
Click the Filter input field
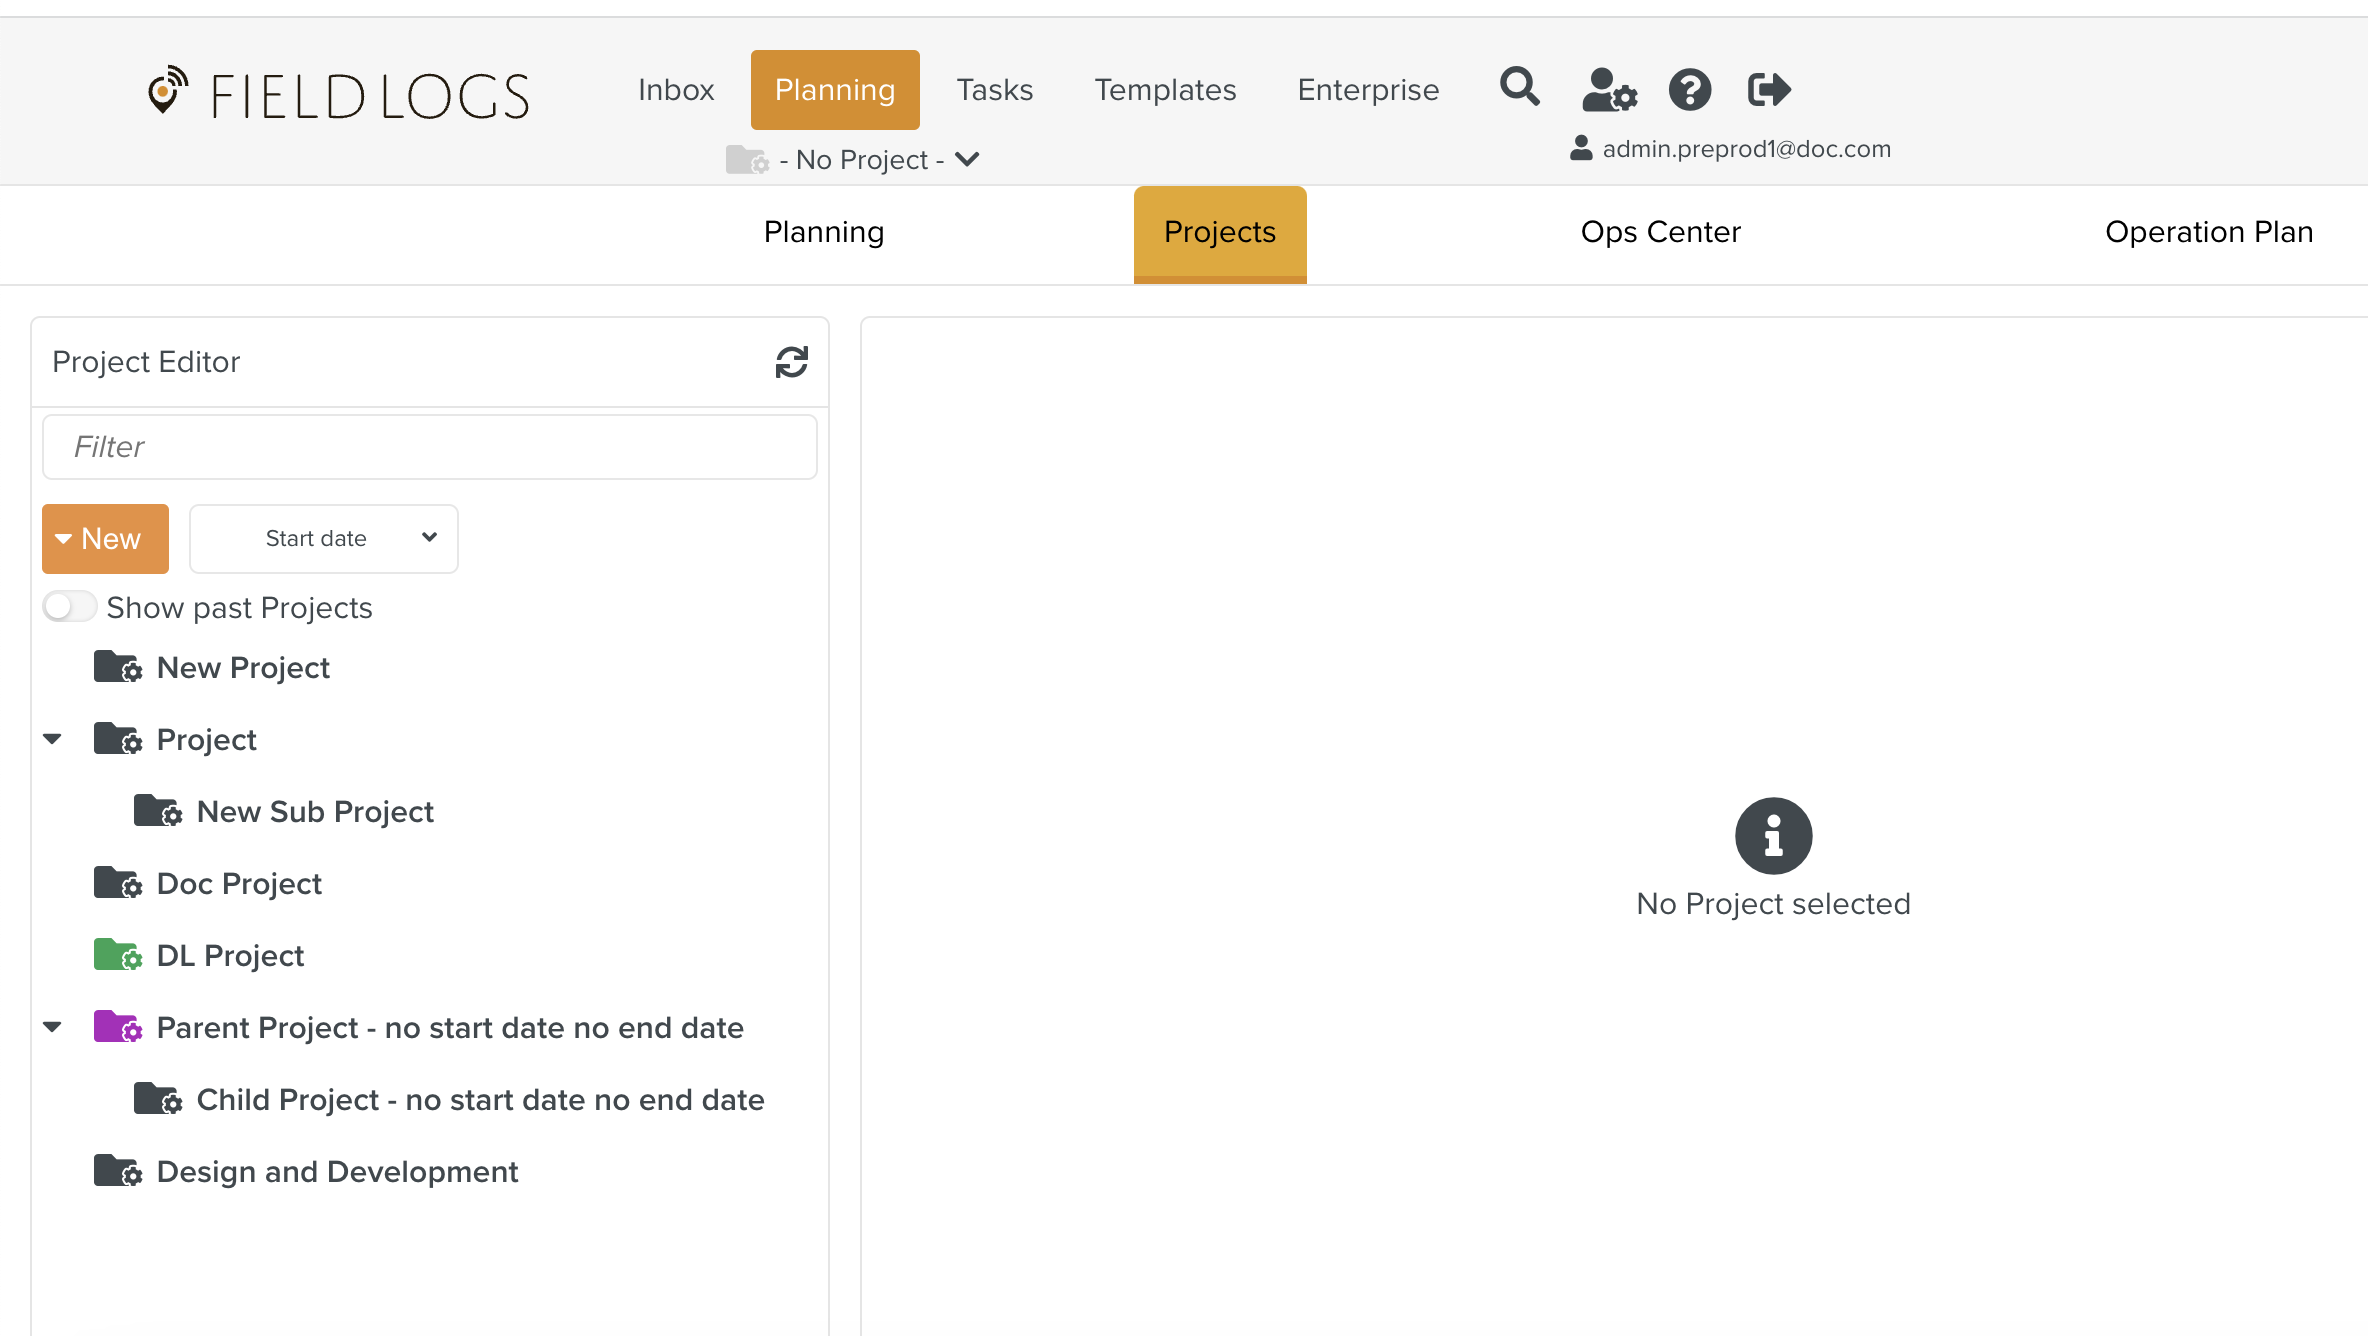click(430, 447)
